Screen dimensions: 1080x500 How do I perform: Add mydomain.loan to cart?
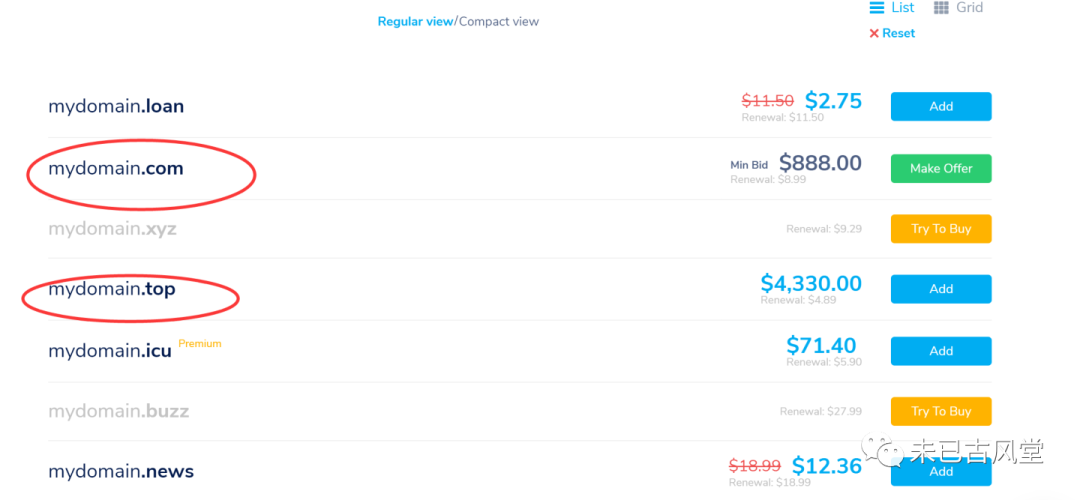point(941,107)
